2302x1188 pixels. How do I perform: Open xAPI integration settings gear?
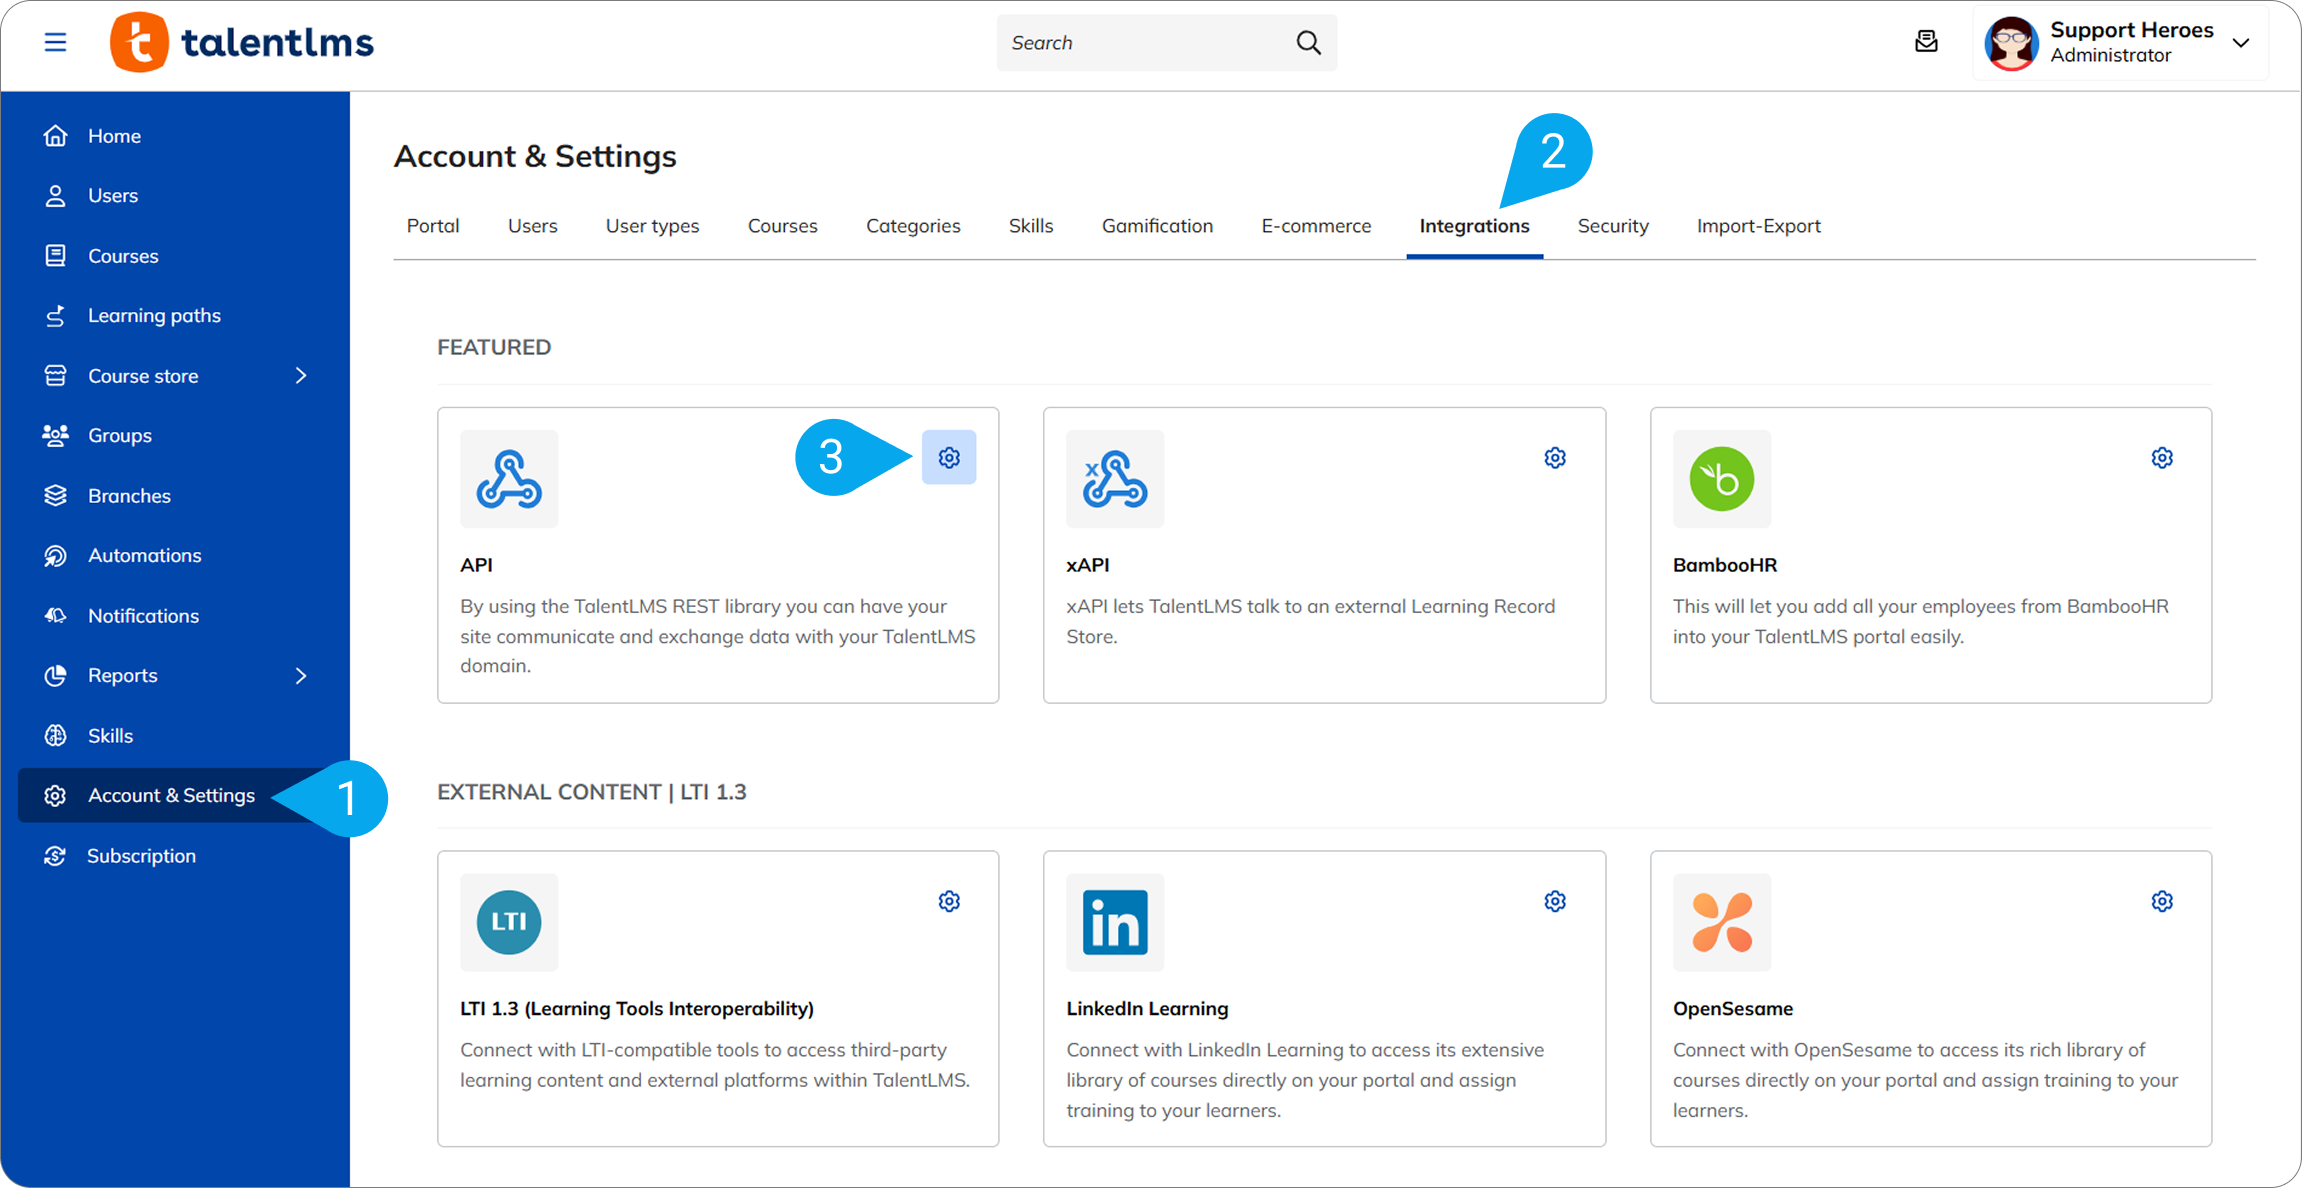point(1554,458)
